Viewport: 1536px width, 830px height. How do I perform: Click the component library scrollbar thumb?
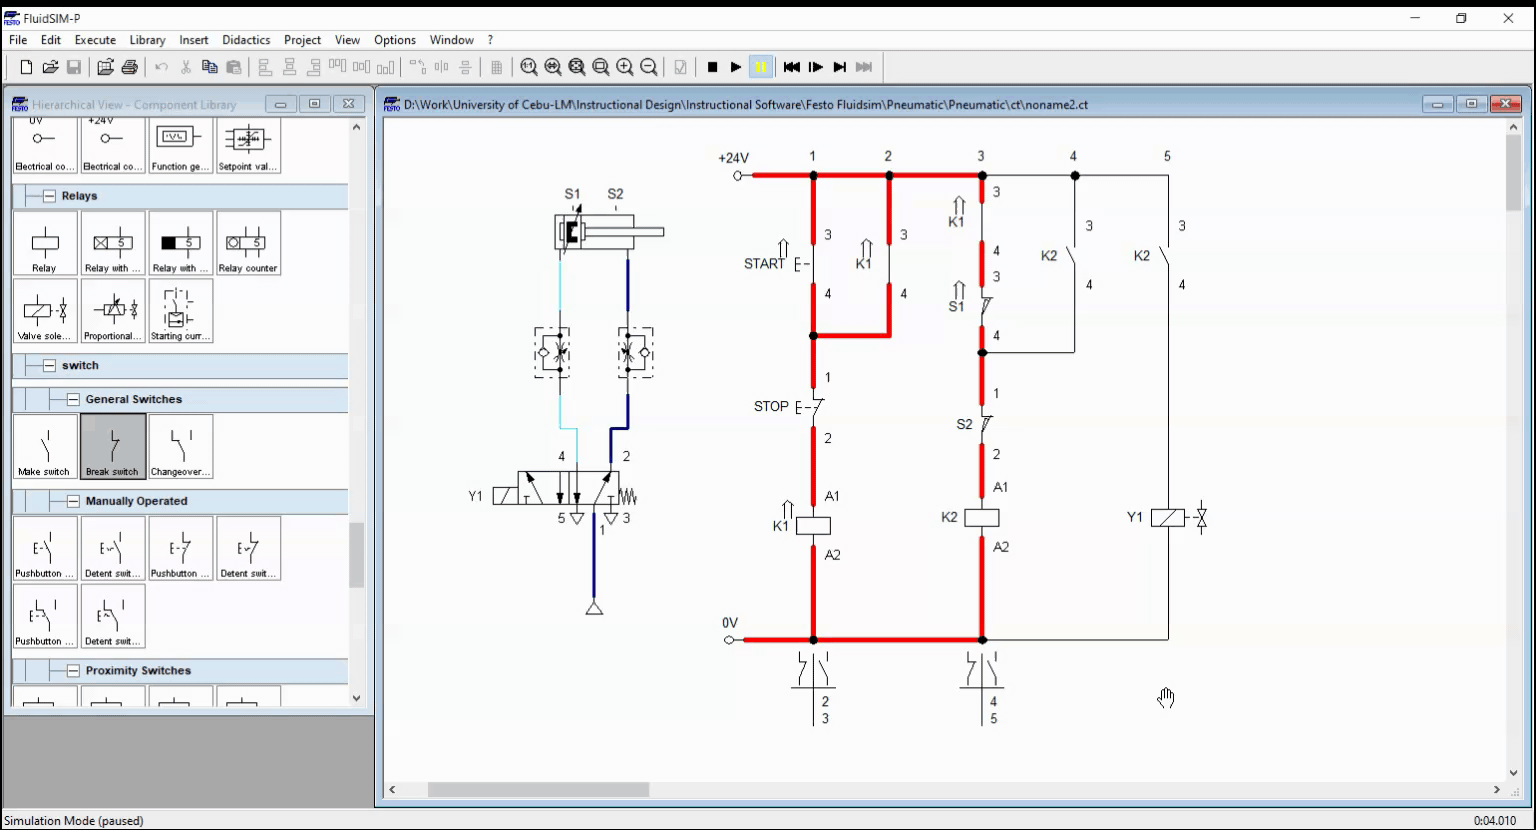(357, 555)
